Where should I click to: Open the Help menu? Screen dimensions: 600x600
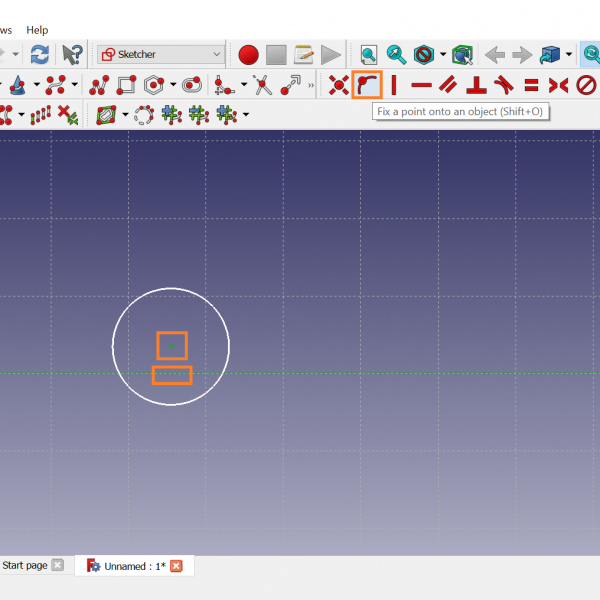(37, 30)
